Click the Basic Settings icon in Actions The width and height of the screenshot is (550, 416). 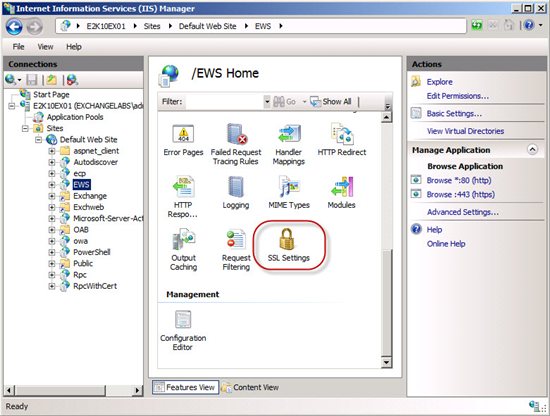click(416, 113)
